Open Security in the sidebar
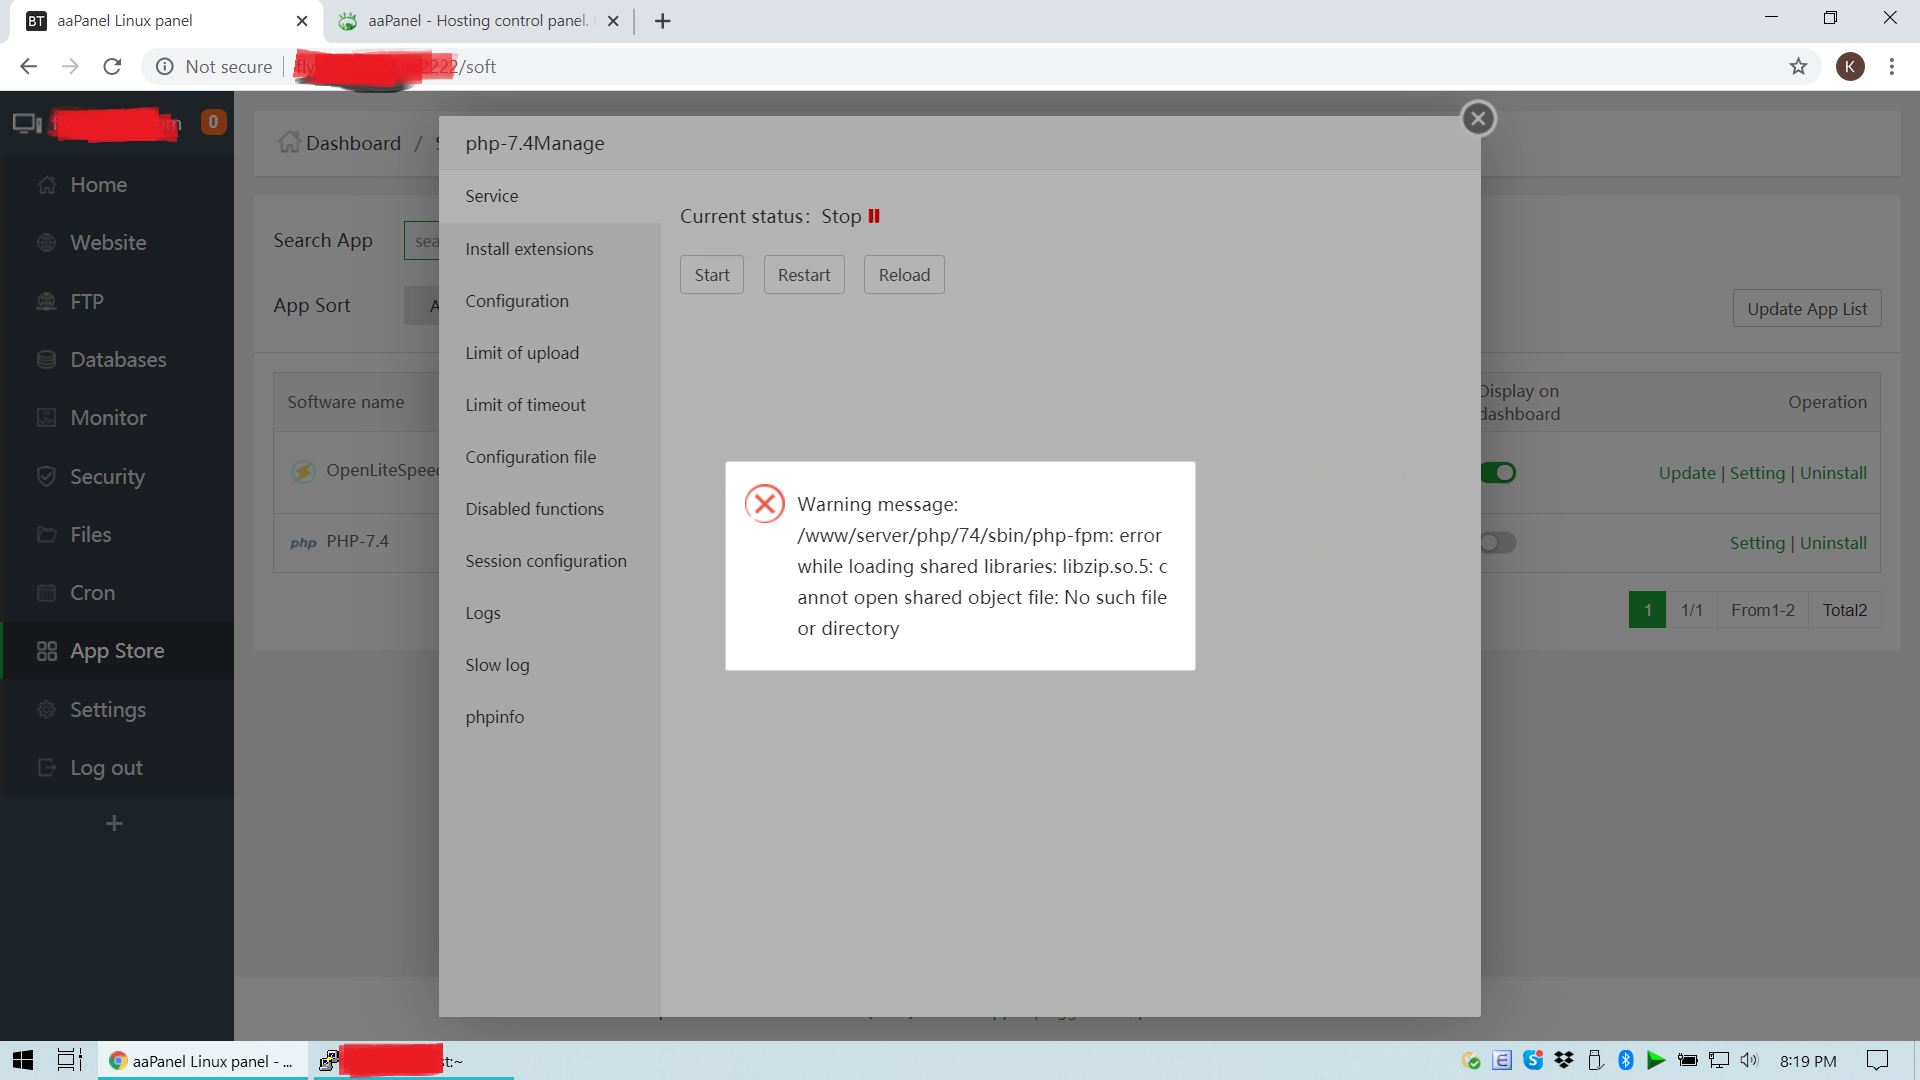Screen dimensions: 1920x1080 [x=107, y=477]
